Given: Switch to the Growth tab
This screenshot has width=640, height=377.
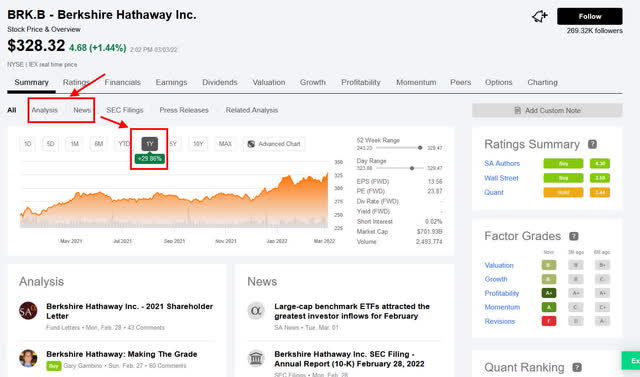Looking at the screenshot, I should point(313,82).
